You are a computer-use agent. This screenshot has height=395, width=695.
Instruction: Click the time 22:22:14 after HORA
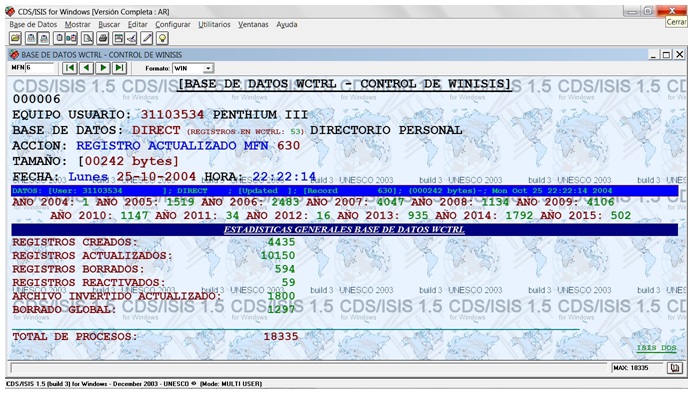[284, 177]
